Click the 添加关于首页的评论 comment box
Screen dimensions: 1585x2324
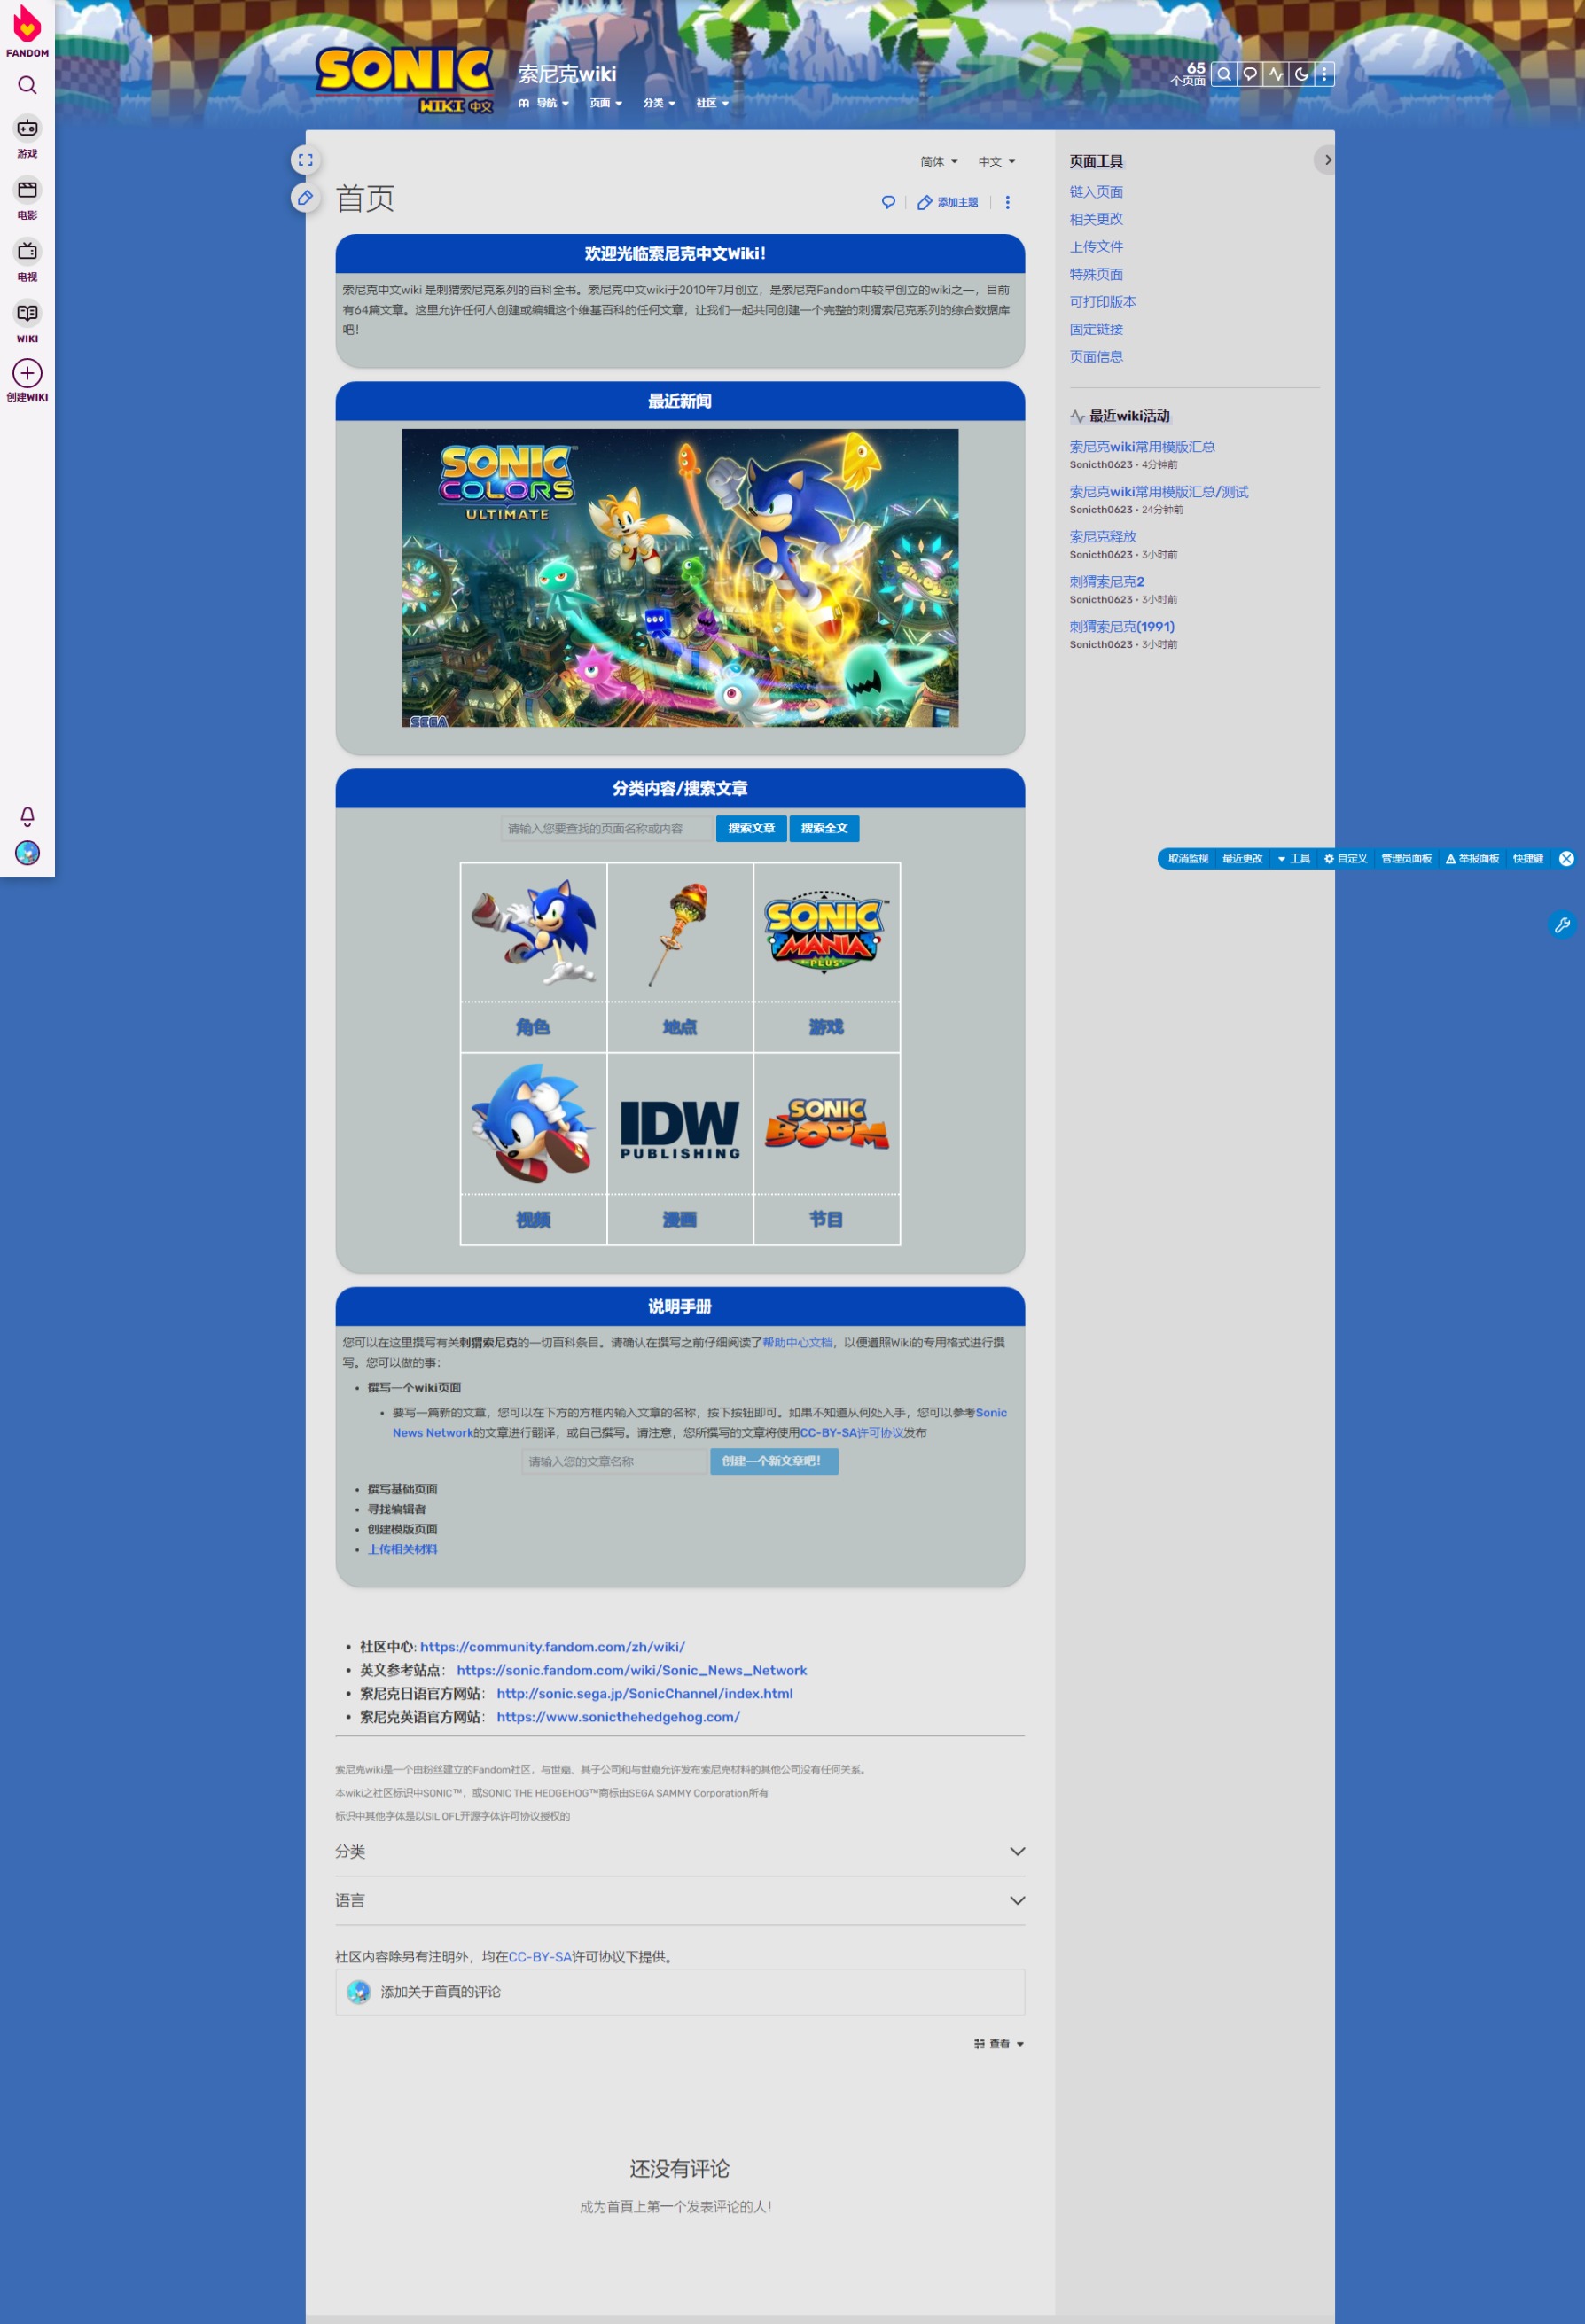(680, 1992)
